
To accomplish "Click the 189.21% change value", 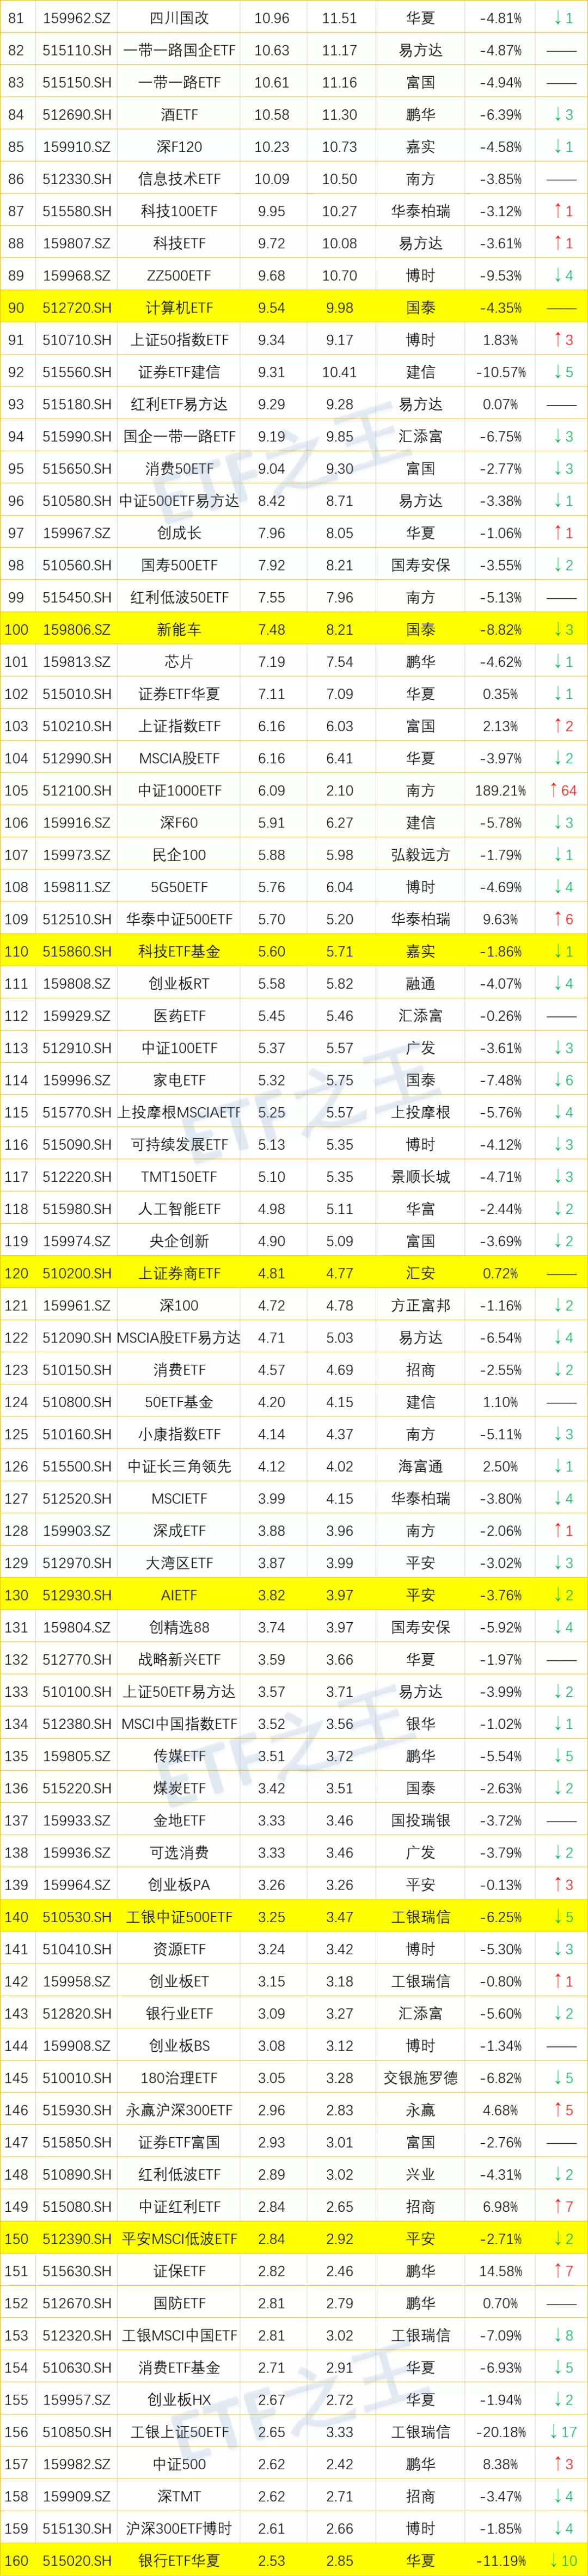I will pyautogui.click(x=500, y=790).
